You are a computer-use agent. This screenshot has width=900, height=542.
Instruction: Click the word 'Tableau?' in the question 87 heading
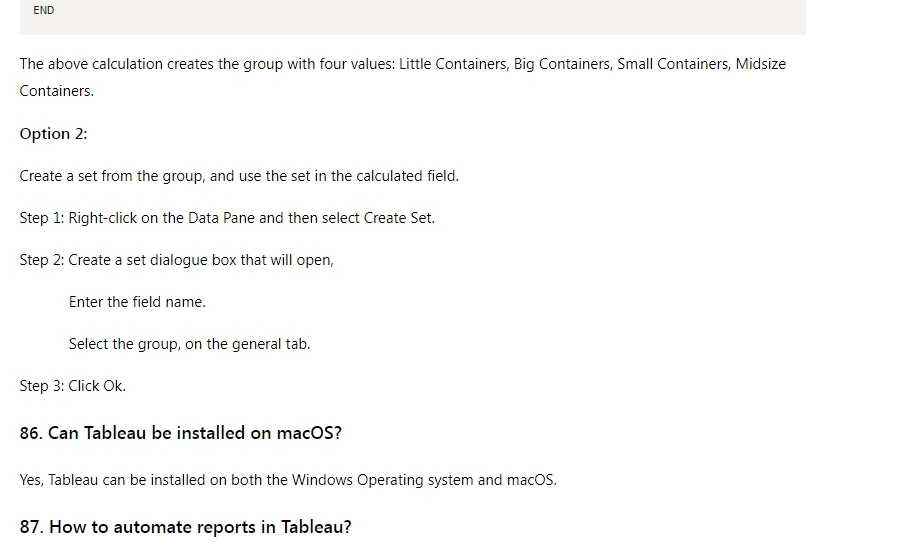coord(316,527)
